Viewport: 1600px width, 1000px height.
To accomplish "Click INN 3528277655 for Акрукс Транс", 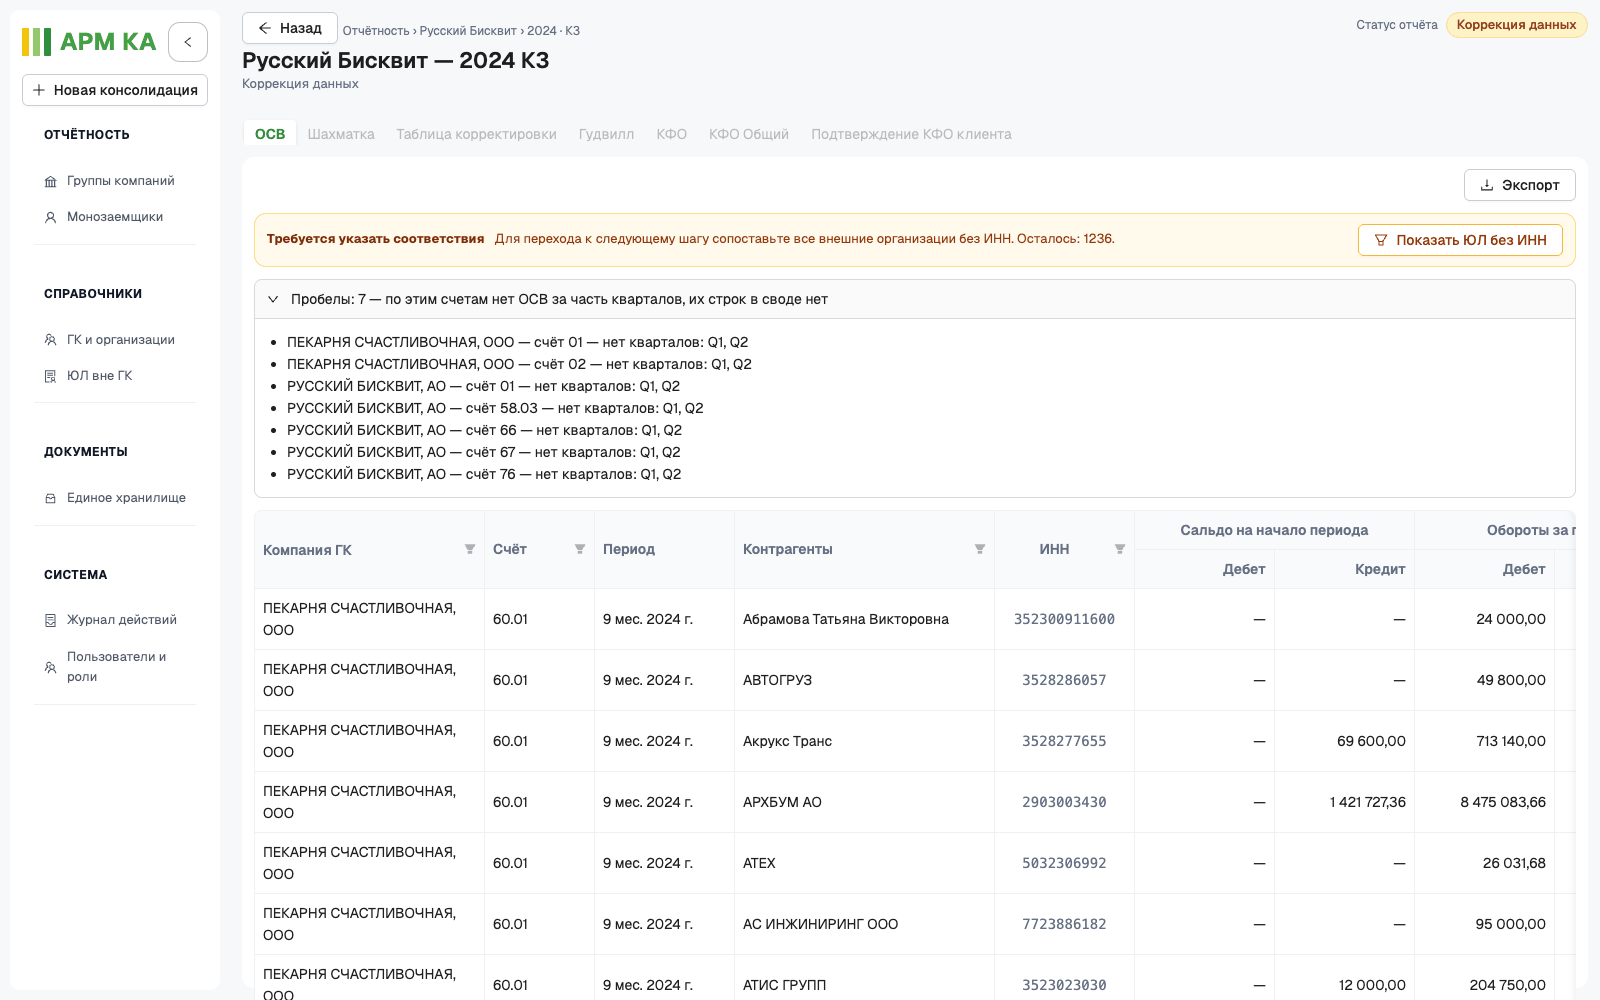I will 1064,741.
